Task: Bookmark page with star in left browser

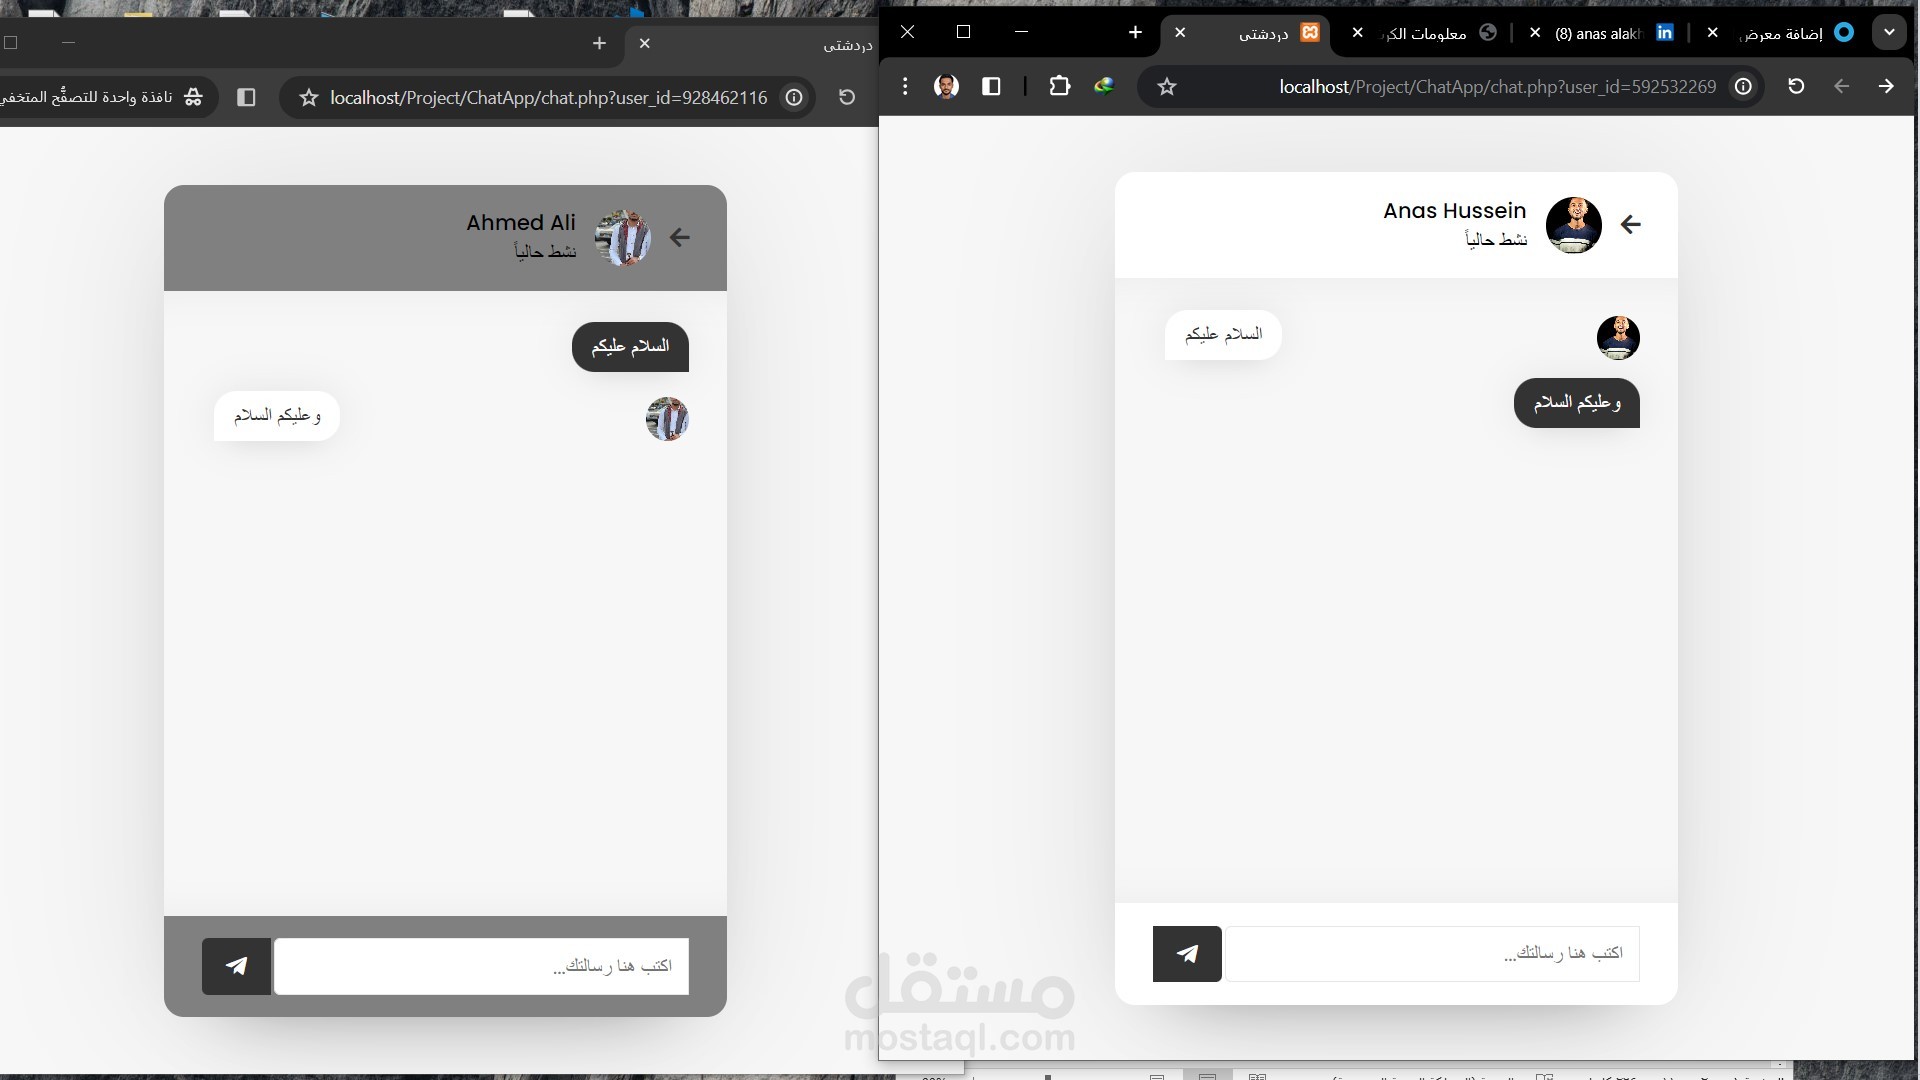Action: (309, 98)
